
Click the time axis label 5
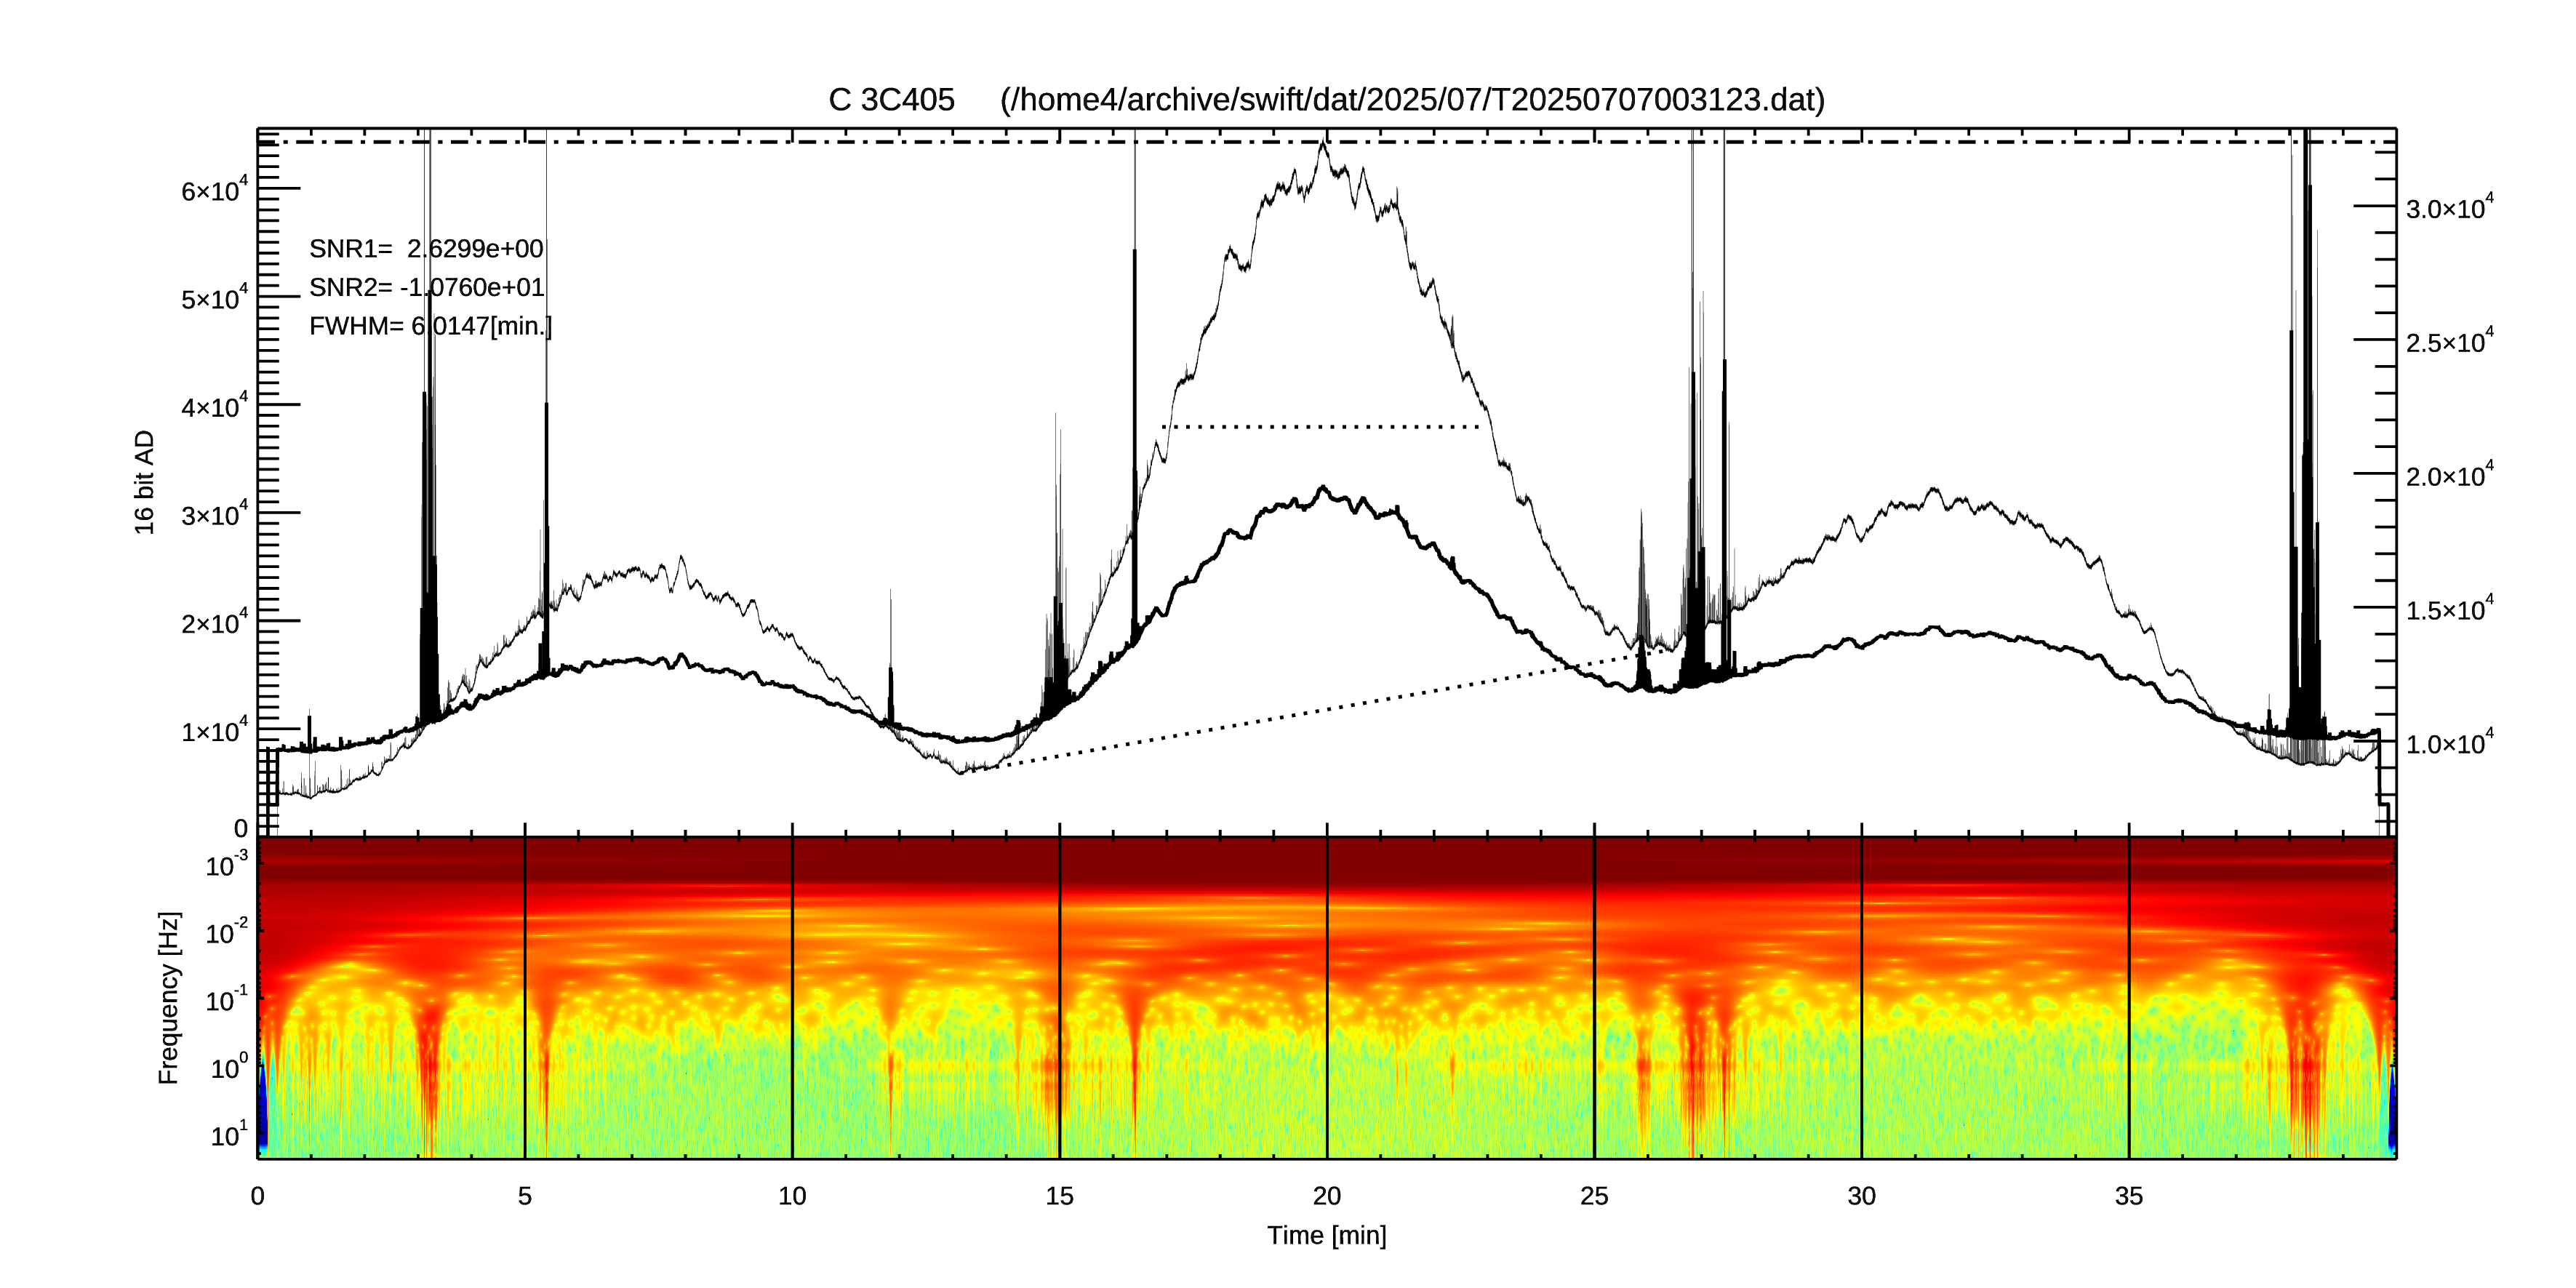525,1196
